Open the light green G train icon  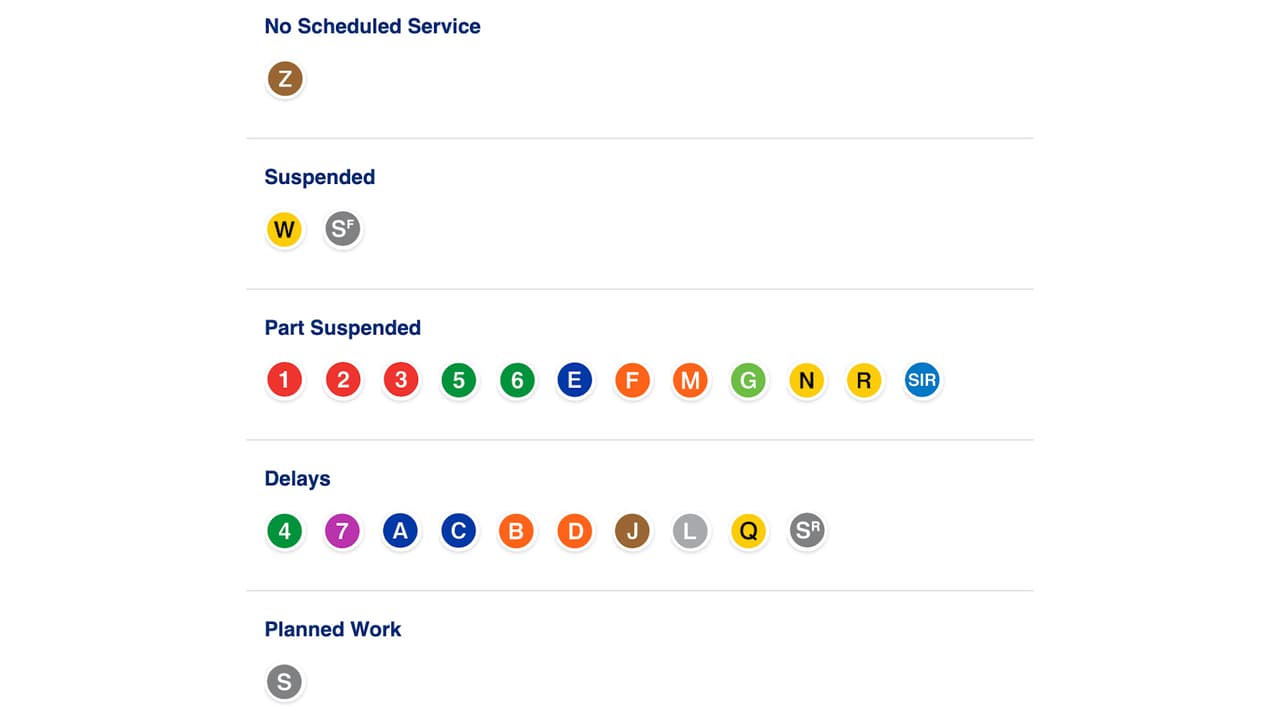click(x=748, y=380)
